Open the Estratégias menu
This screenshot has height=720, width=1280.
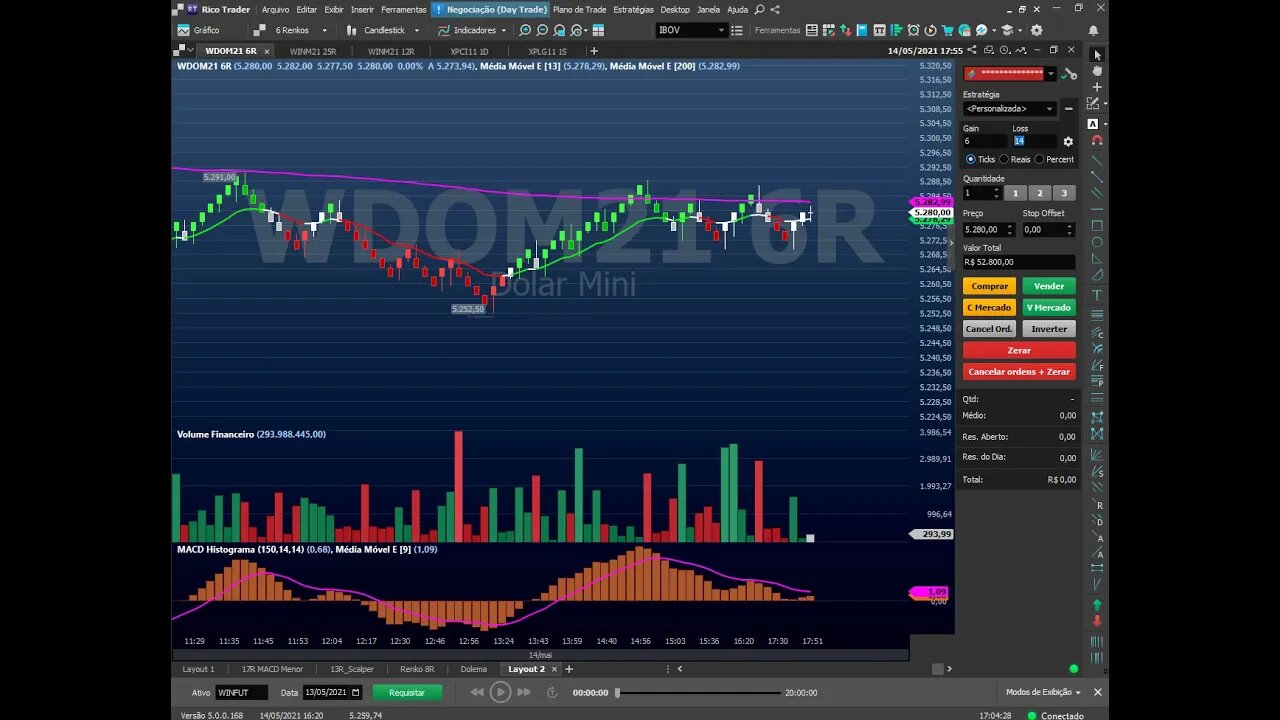tap(633, 9)
